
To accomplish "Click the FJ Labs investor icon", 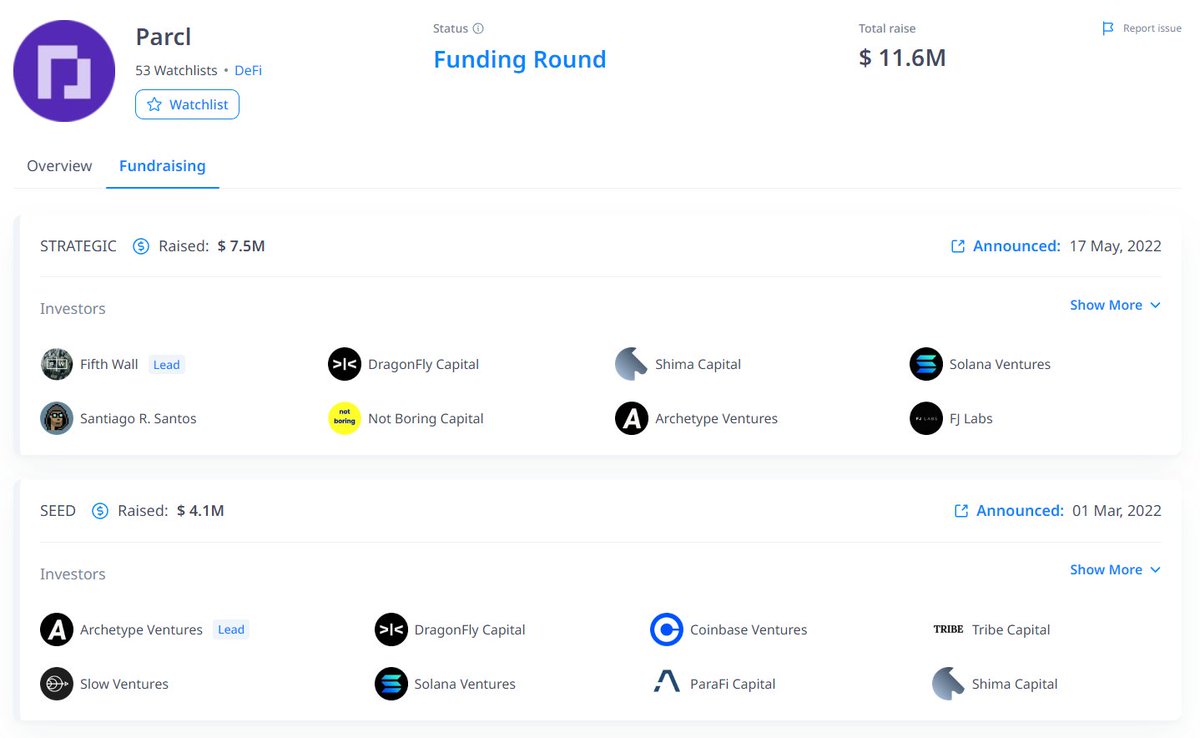I will [x=925, y=418].
